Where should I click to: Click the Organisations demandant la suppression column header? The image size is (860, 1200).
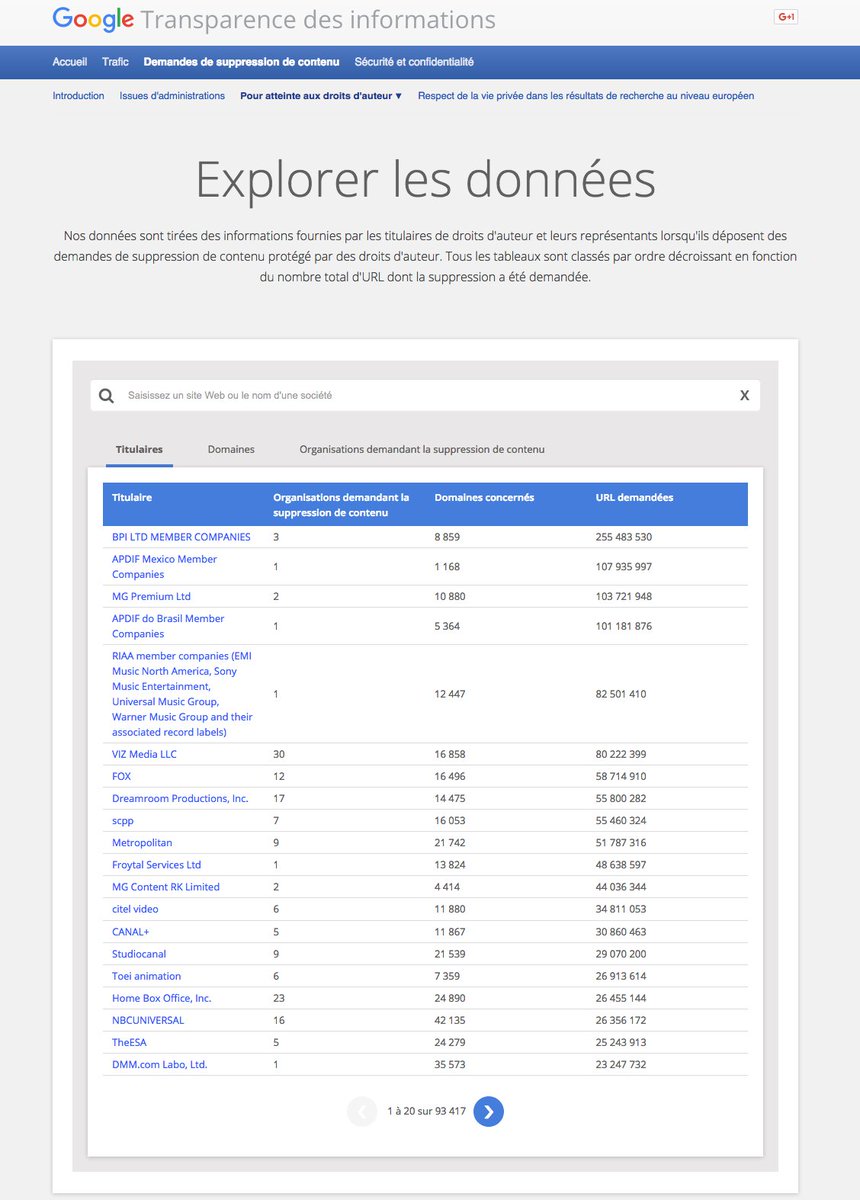coord(341,505)
